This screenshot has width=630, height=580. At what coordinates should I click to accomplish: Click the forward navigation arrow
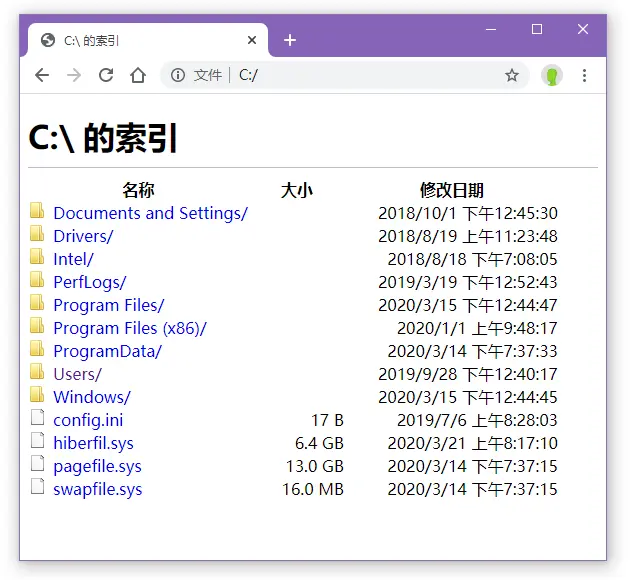coord(74,75)
